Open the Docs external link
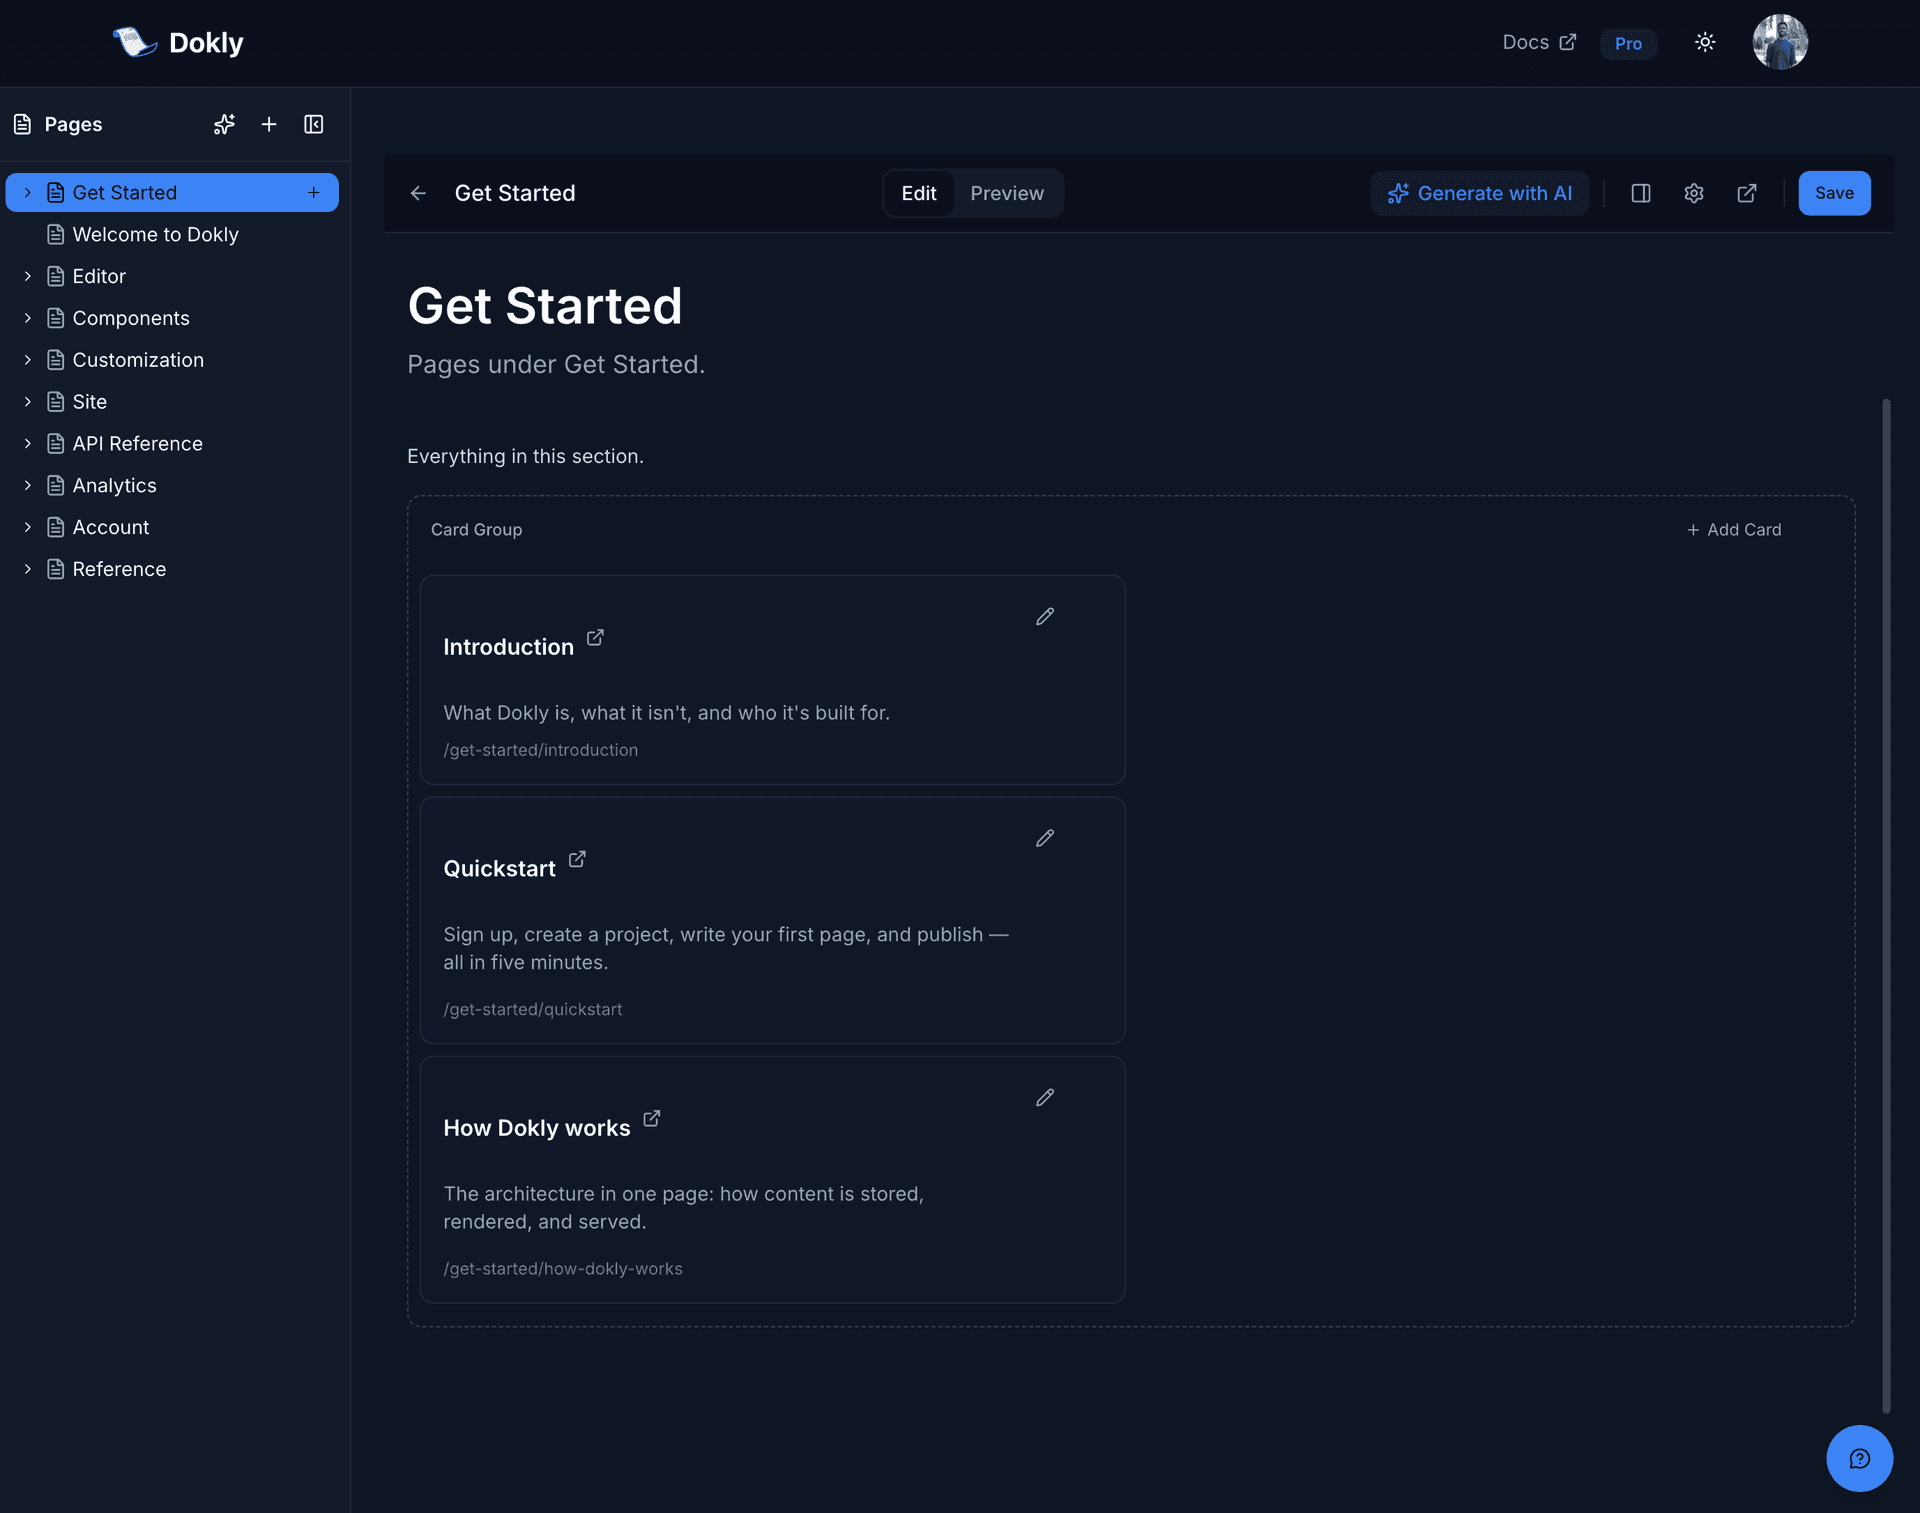The height and width of the screenshot is (1513, 1920). [1539, 42]
